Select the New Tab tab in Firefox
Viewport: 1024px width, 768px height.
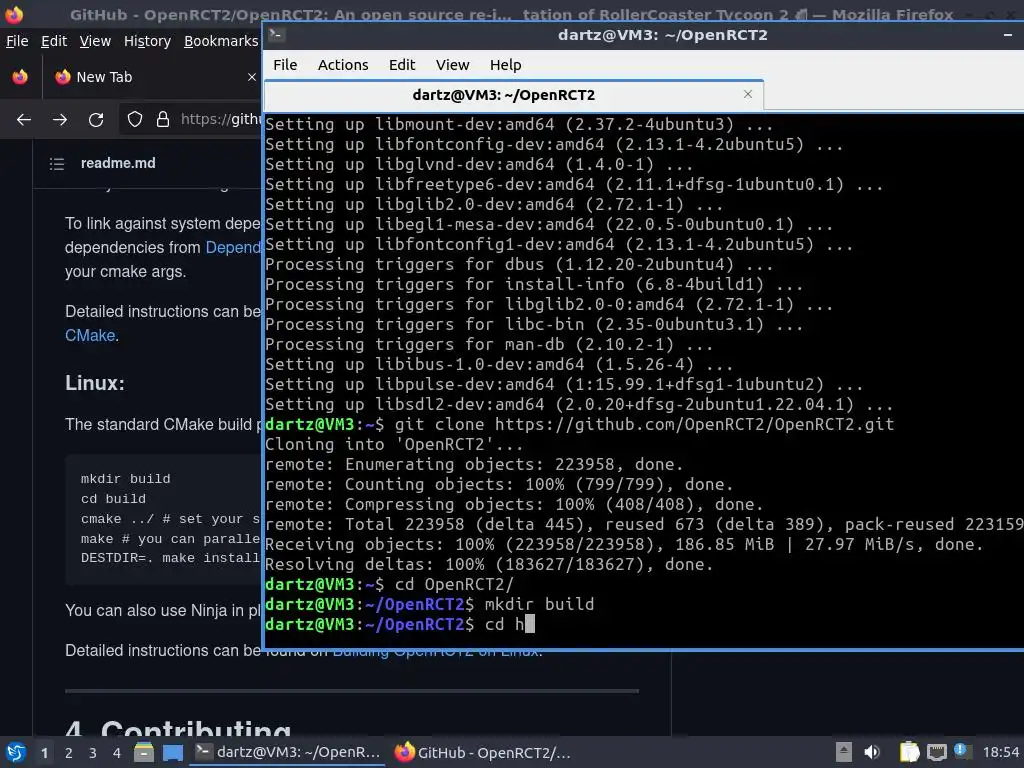click(x=152, y=77)
